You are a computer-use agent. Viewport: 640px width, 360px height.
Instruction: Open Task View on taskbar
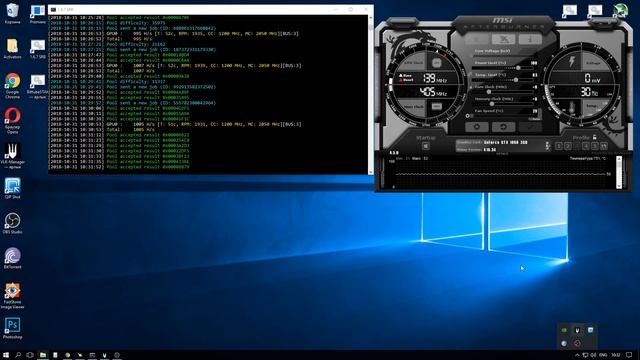[30, 355]
